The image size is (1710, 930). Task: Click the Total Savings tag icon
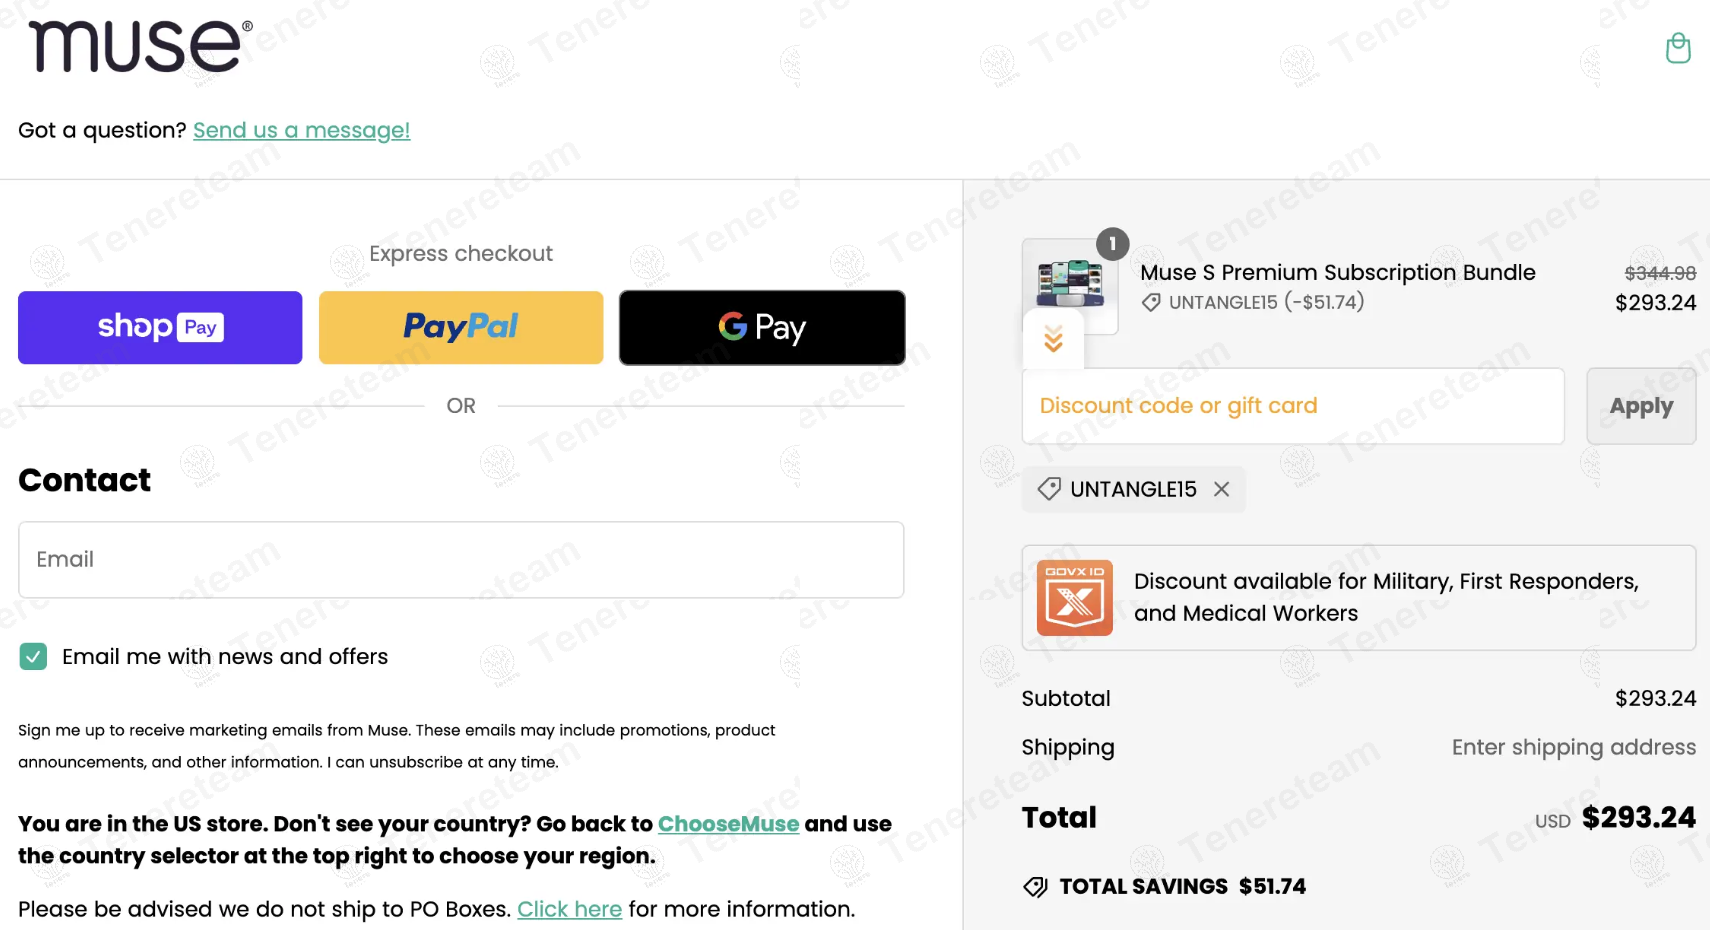[x=1035, y=887]
